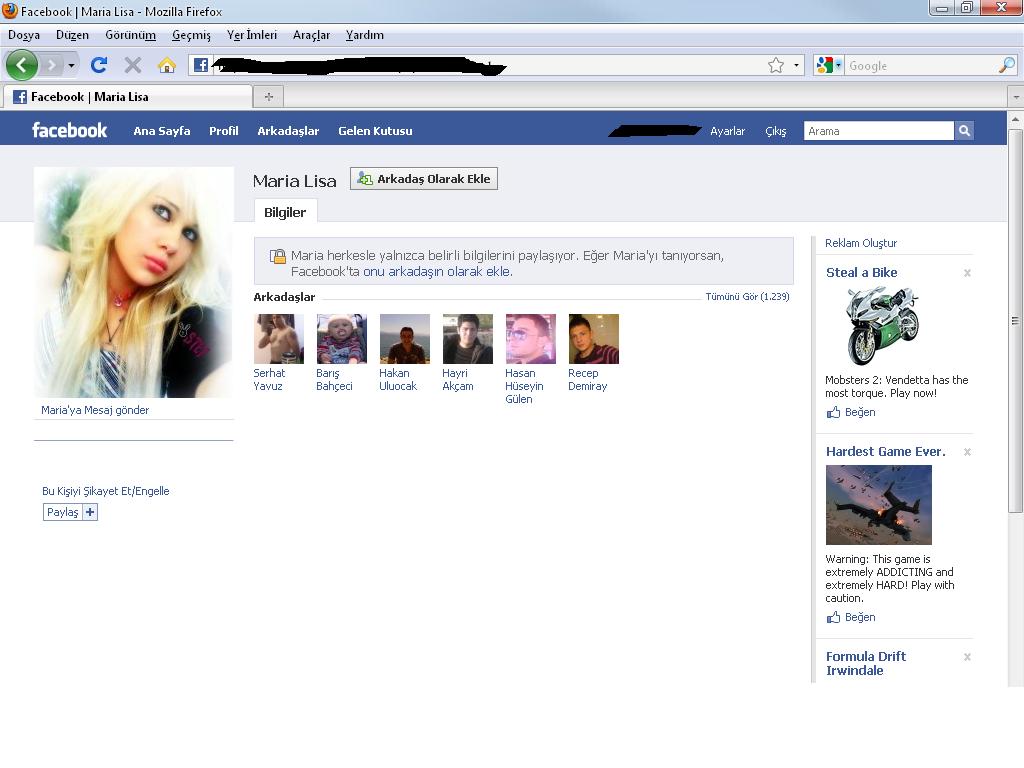Open the Görünüm menu
Screen dimensions: 1024x768
(x=130, y=35)
